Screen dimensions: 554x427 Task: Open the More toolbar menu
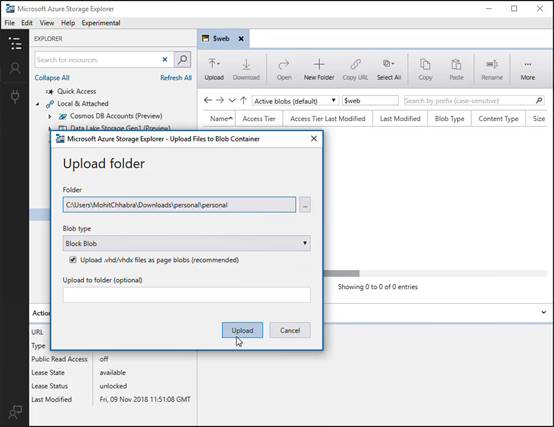[x=528, y=70]
